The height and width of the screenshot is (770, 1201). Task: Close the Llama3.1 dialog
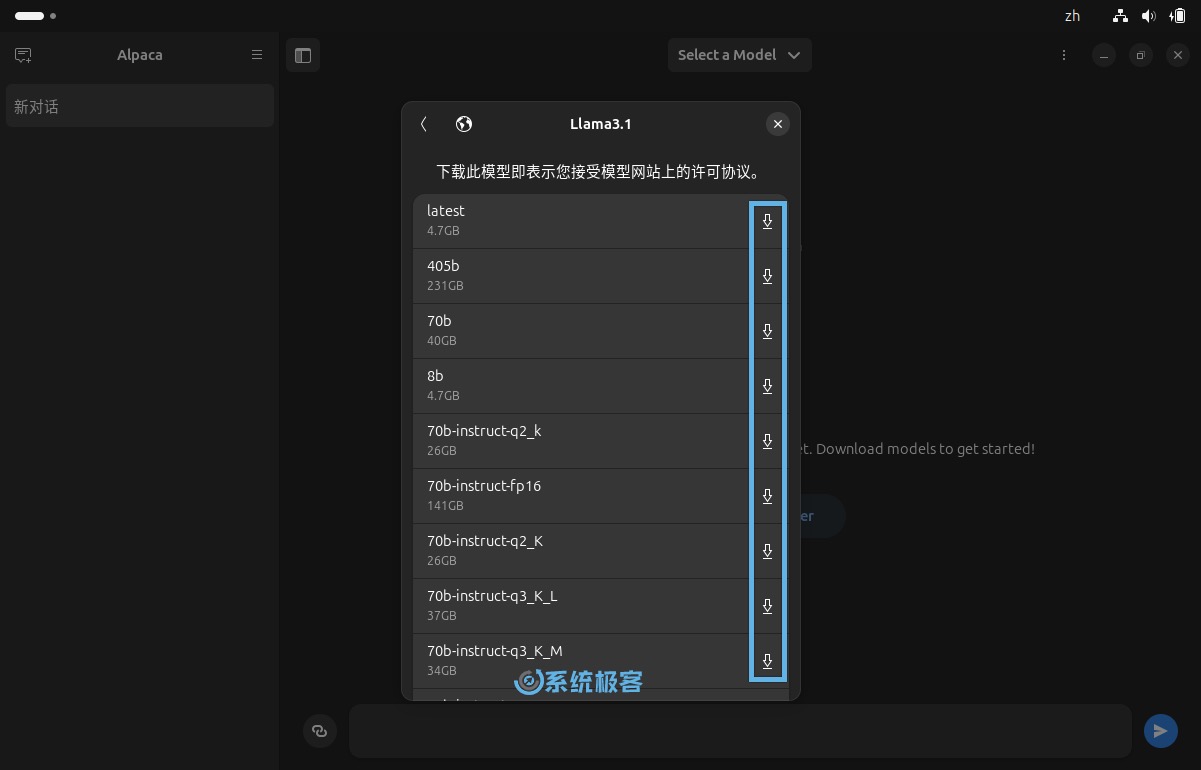coord(778,124)
